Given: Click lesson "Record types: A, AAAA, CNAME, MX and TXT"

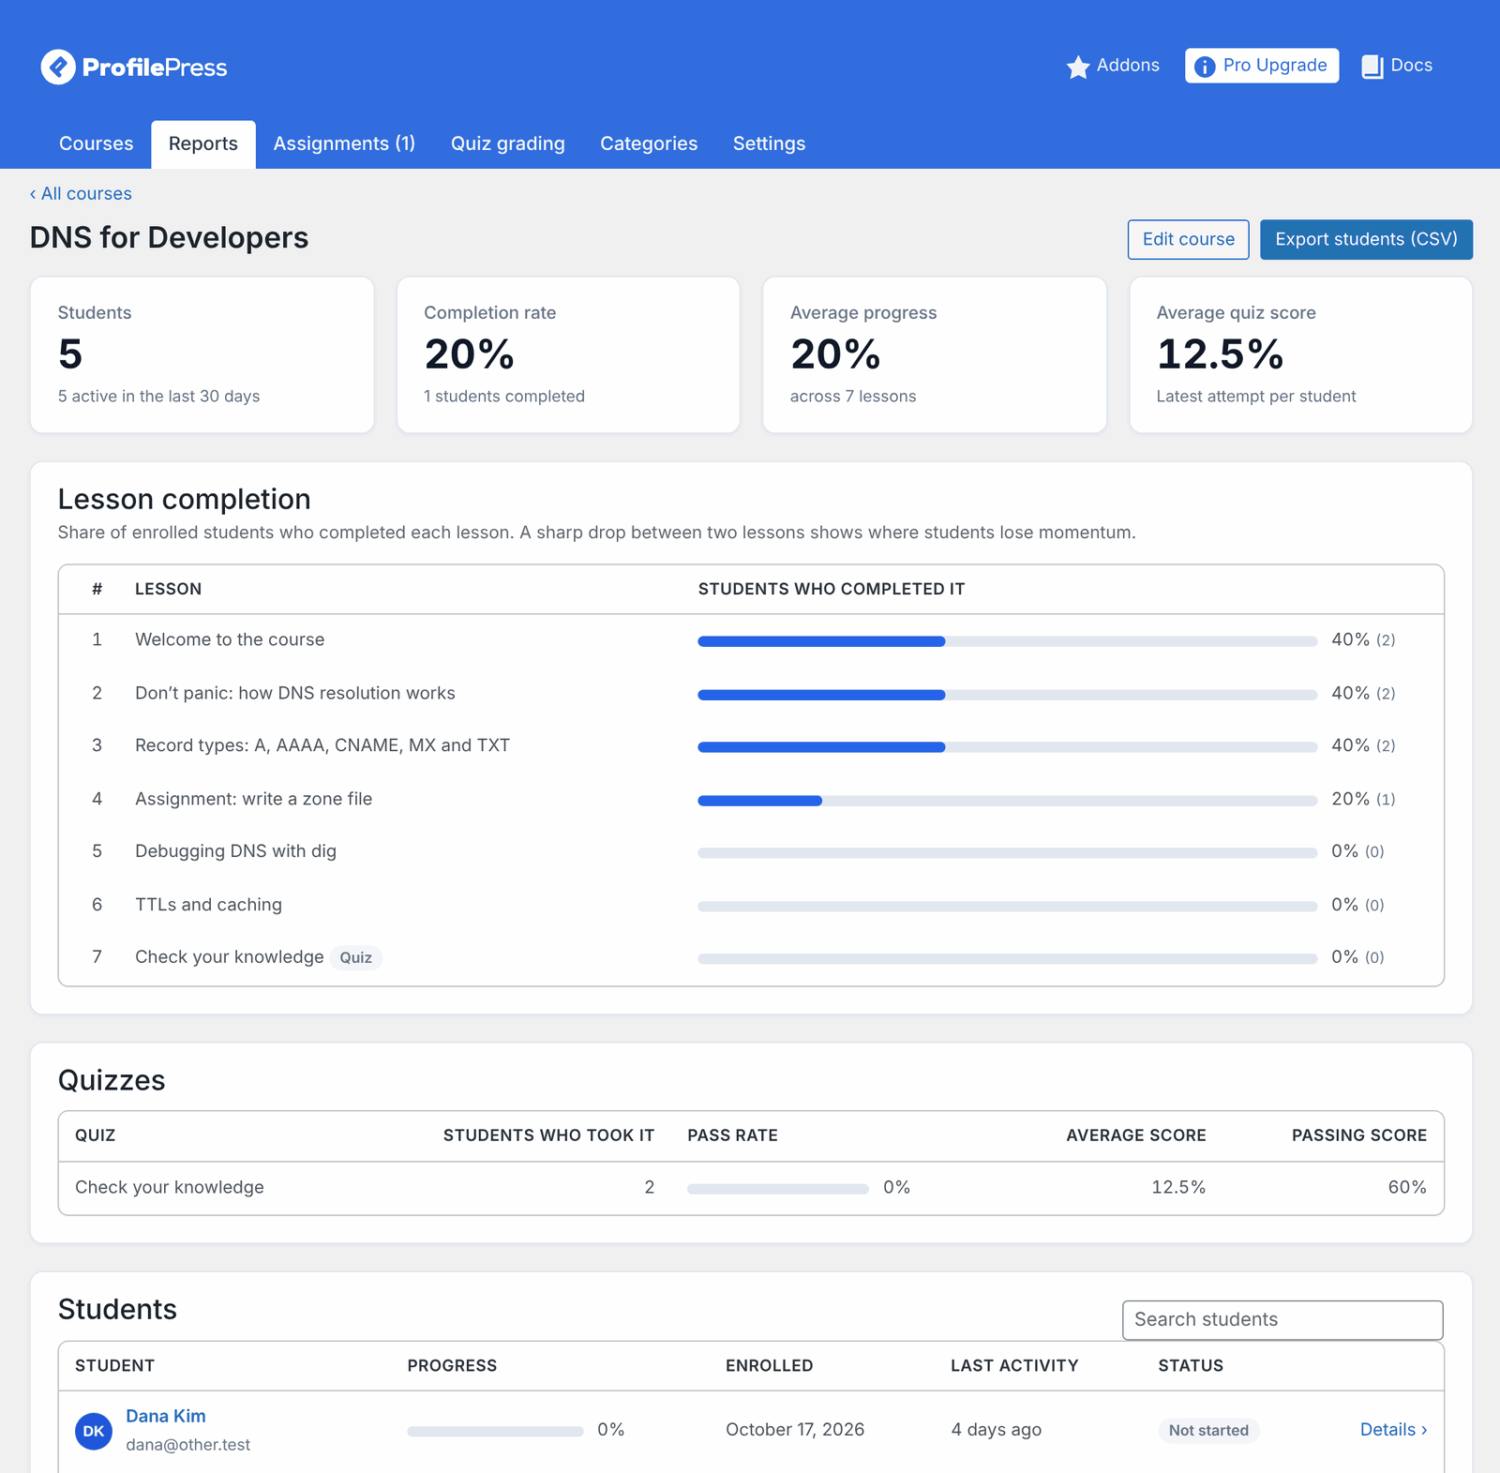Looking at the screenshot, I should point(322,746).
